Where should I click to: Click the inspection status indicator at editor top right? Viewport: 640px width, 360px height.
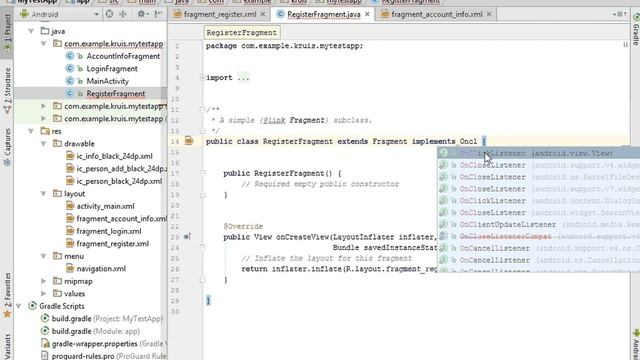point(625,44)
